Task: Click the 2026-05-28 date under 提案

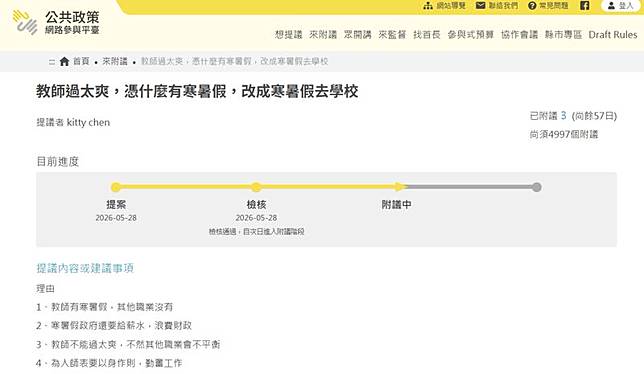Action: pos(116,218)
